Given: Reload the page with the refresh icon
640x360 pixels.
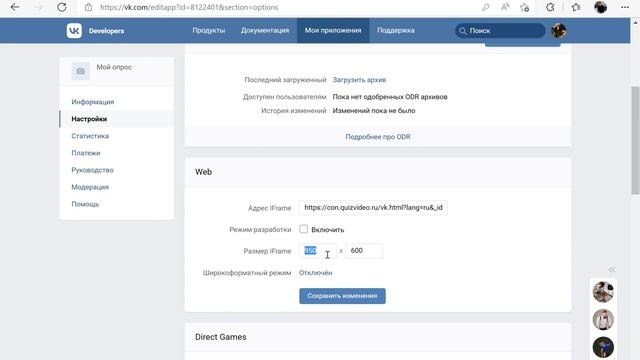Looking at the screenshot, I should 62,7.
